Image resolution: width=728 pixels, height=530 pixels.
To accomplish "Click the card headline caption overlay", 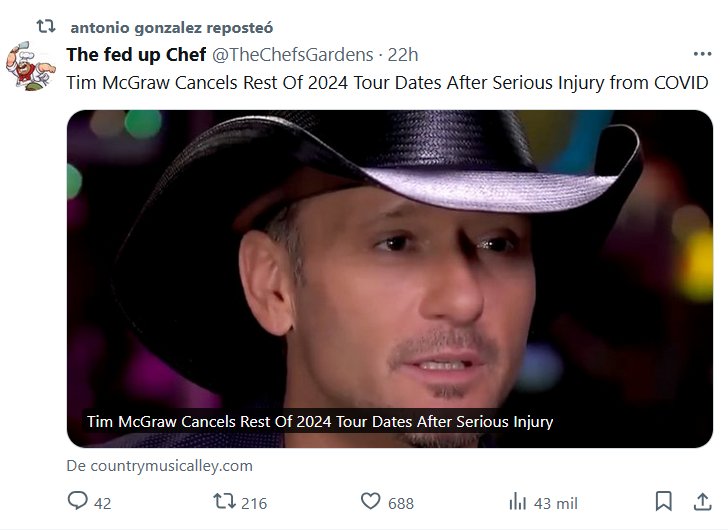I will (x=320, y=422).
